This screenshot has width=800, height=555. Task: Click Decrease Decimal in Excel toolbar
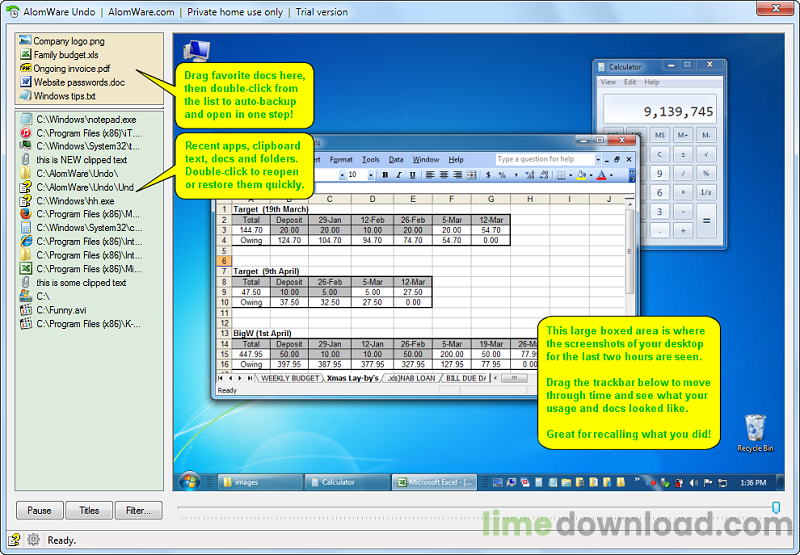(543, 175)
